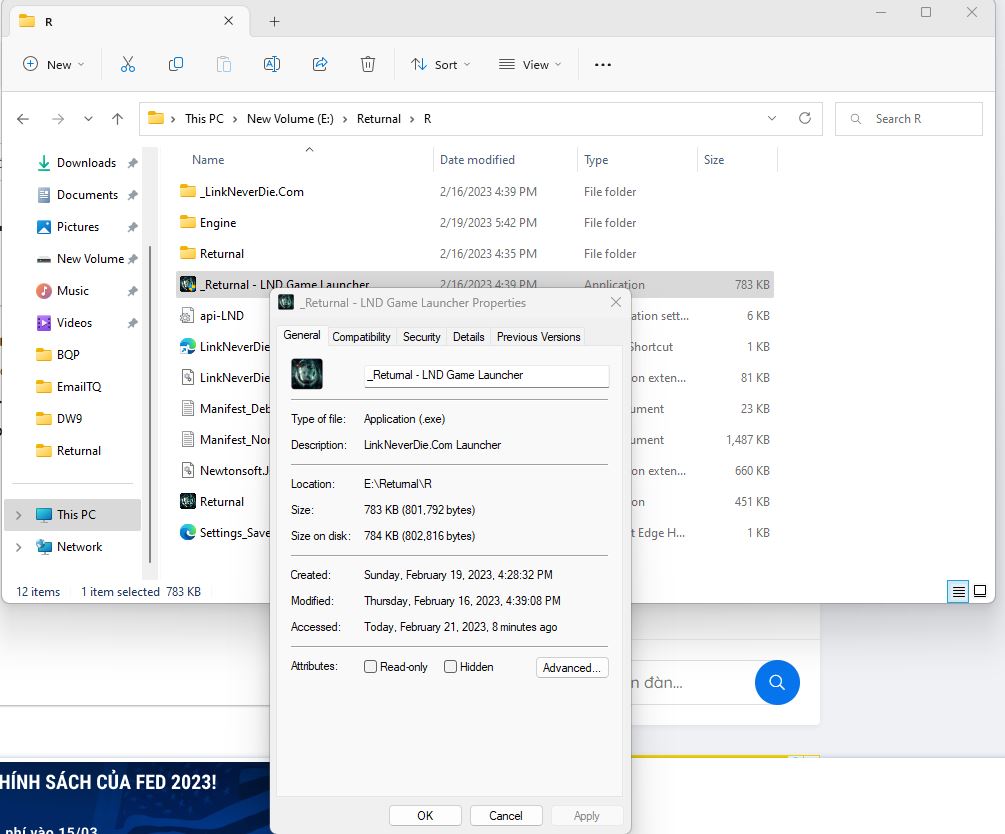Open Pictures in the sidebar
The height and width of the screenshot is (834, 1005).
click(78, 227)
